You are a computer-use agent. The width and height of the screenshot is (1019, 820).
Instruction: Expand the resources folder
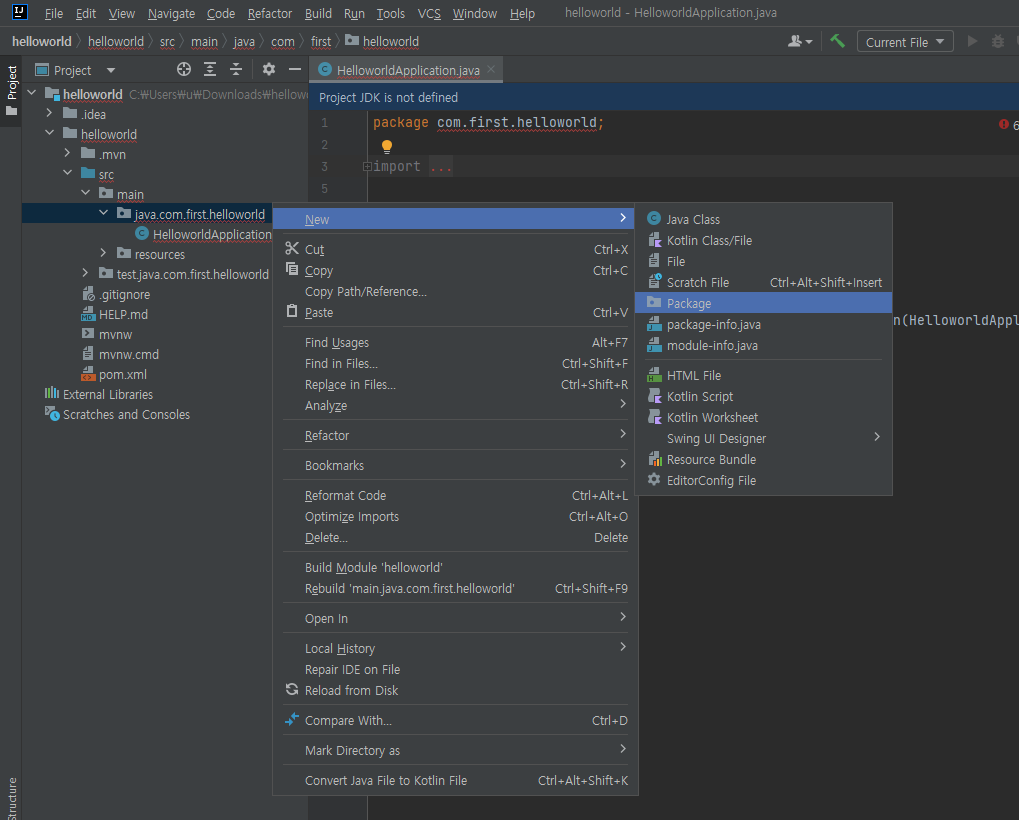click(x=103, y=253)
